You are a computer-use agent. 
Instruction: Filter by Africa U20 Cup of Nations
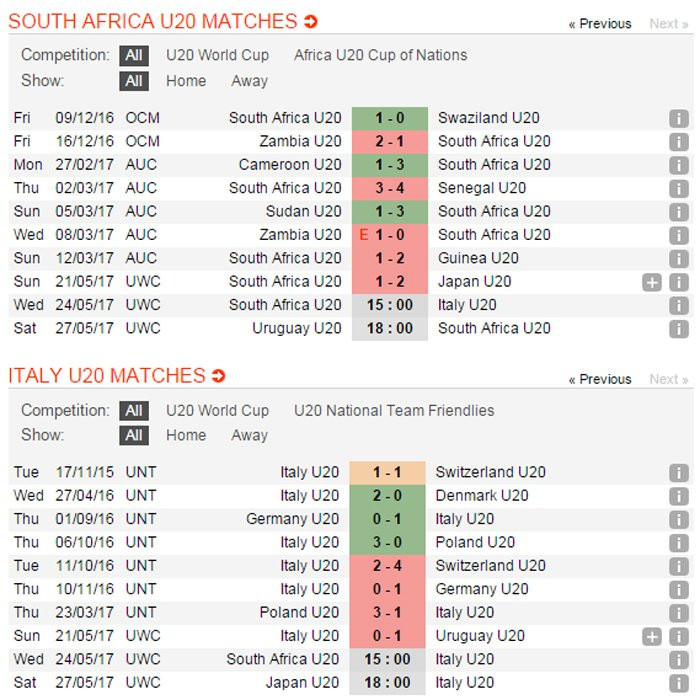(380, 55)
